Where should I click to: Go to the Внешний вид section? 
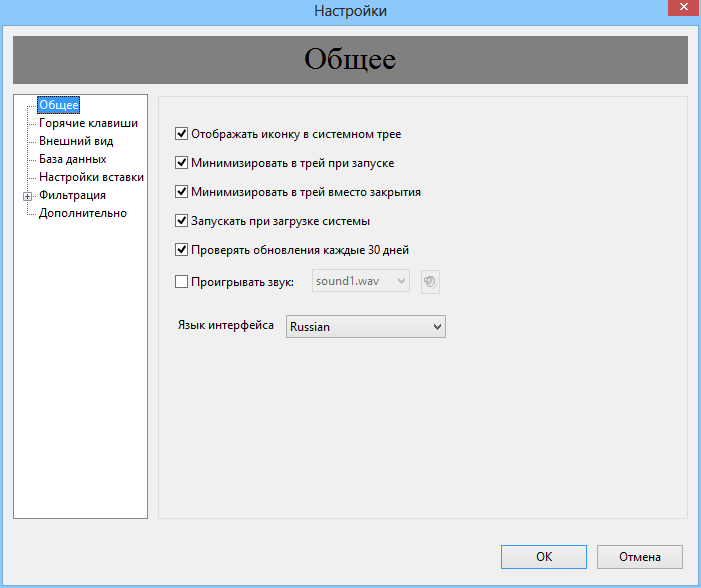pyautogui.click(x=76, y=141)
